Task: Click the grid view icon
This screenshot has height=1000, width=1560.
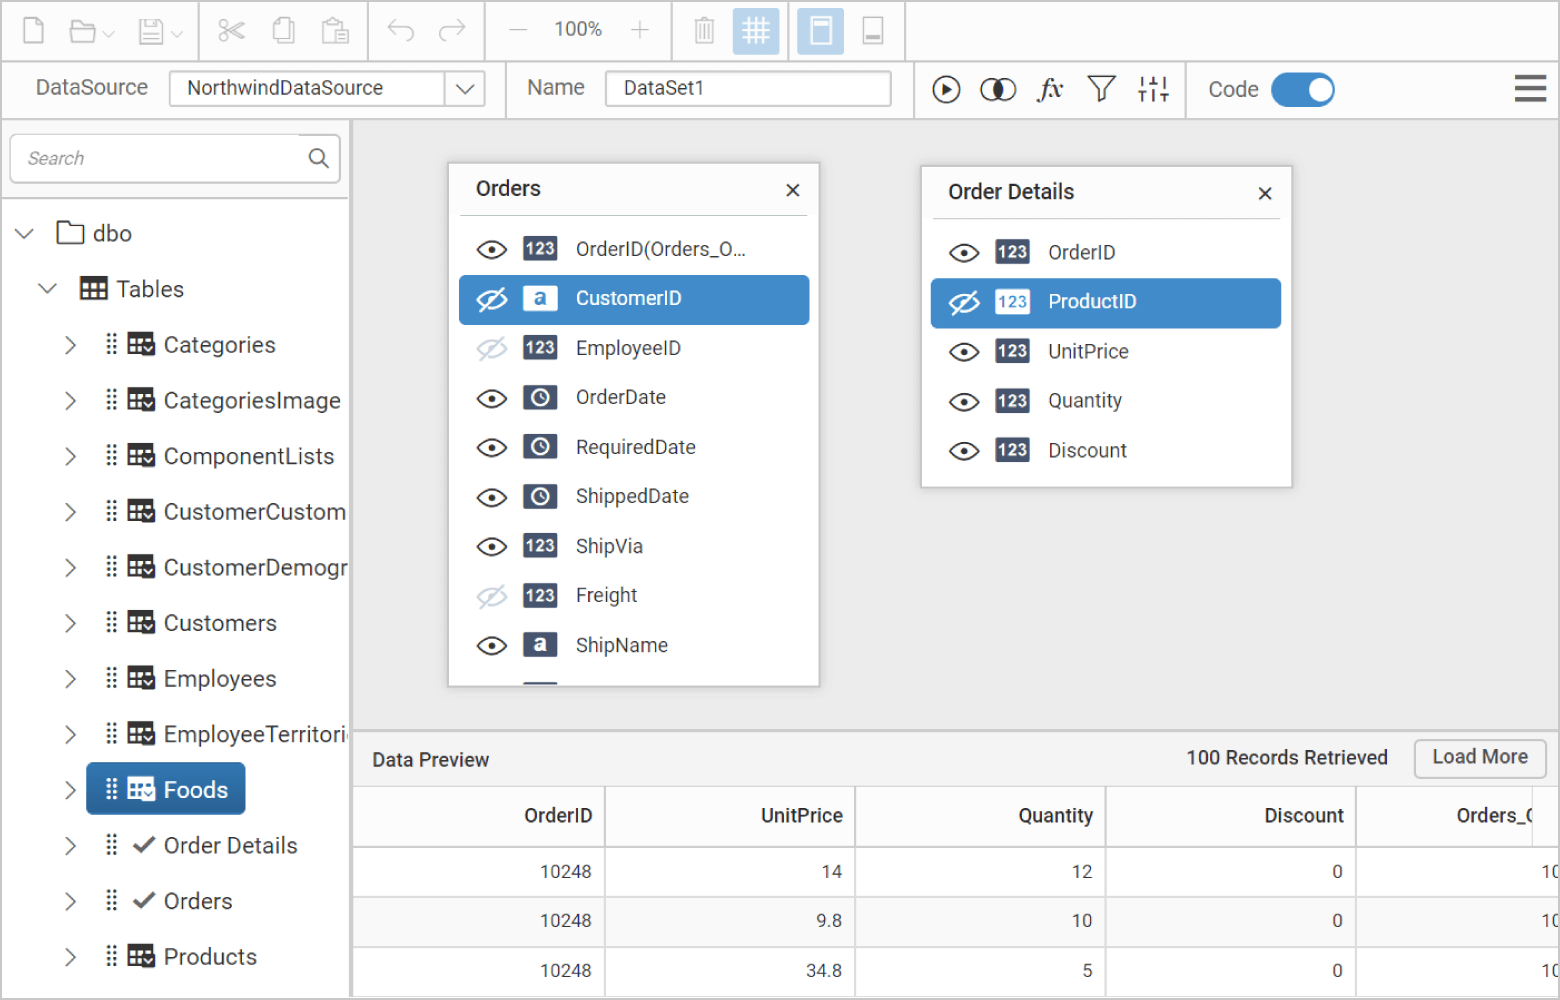Action: (756, 30)
